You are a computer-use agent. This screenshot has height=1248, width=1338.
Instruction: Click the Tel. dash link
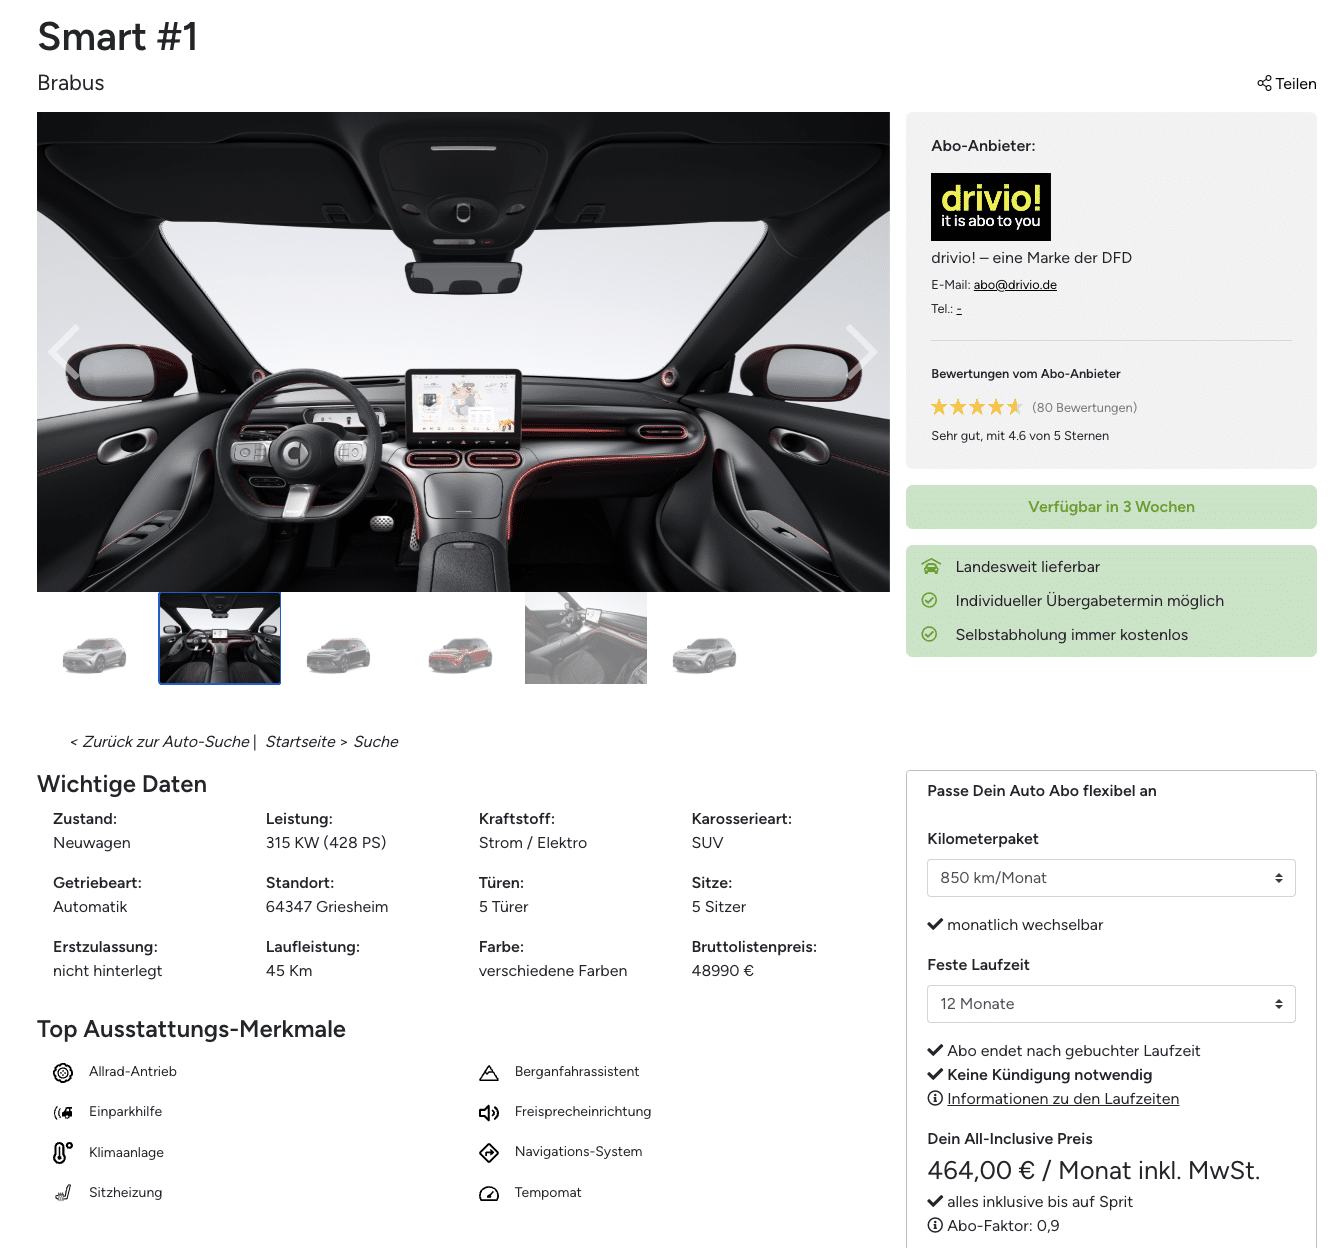pyautogui.click(x=959, y=309)
